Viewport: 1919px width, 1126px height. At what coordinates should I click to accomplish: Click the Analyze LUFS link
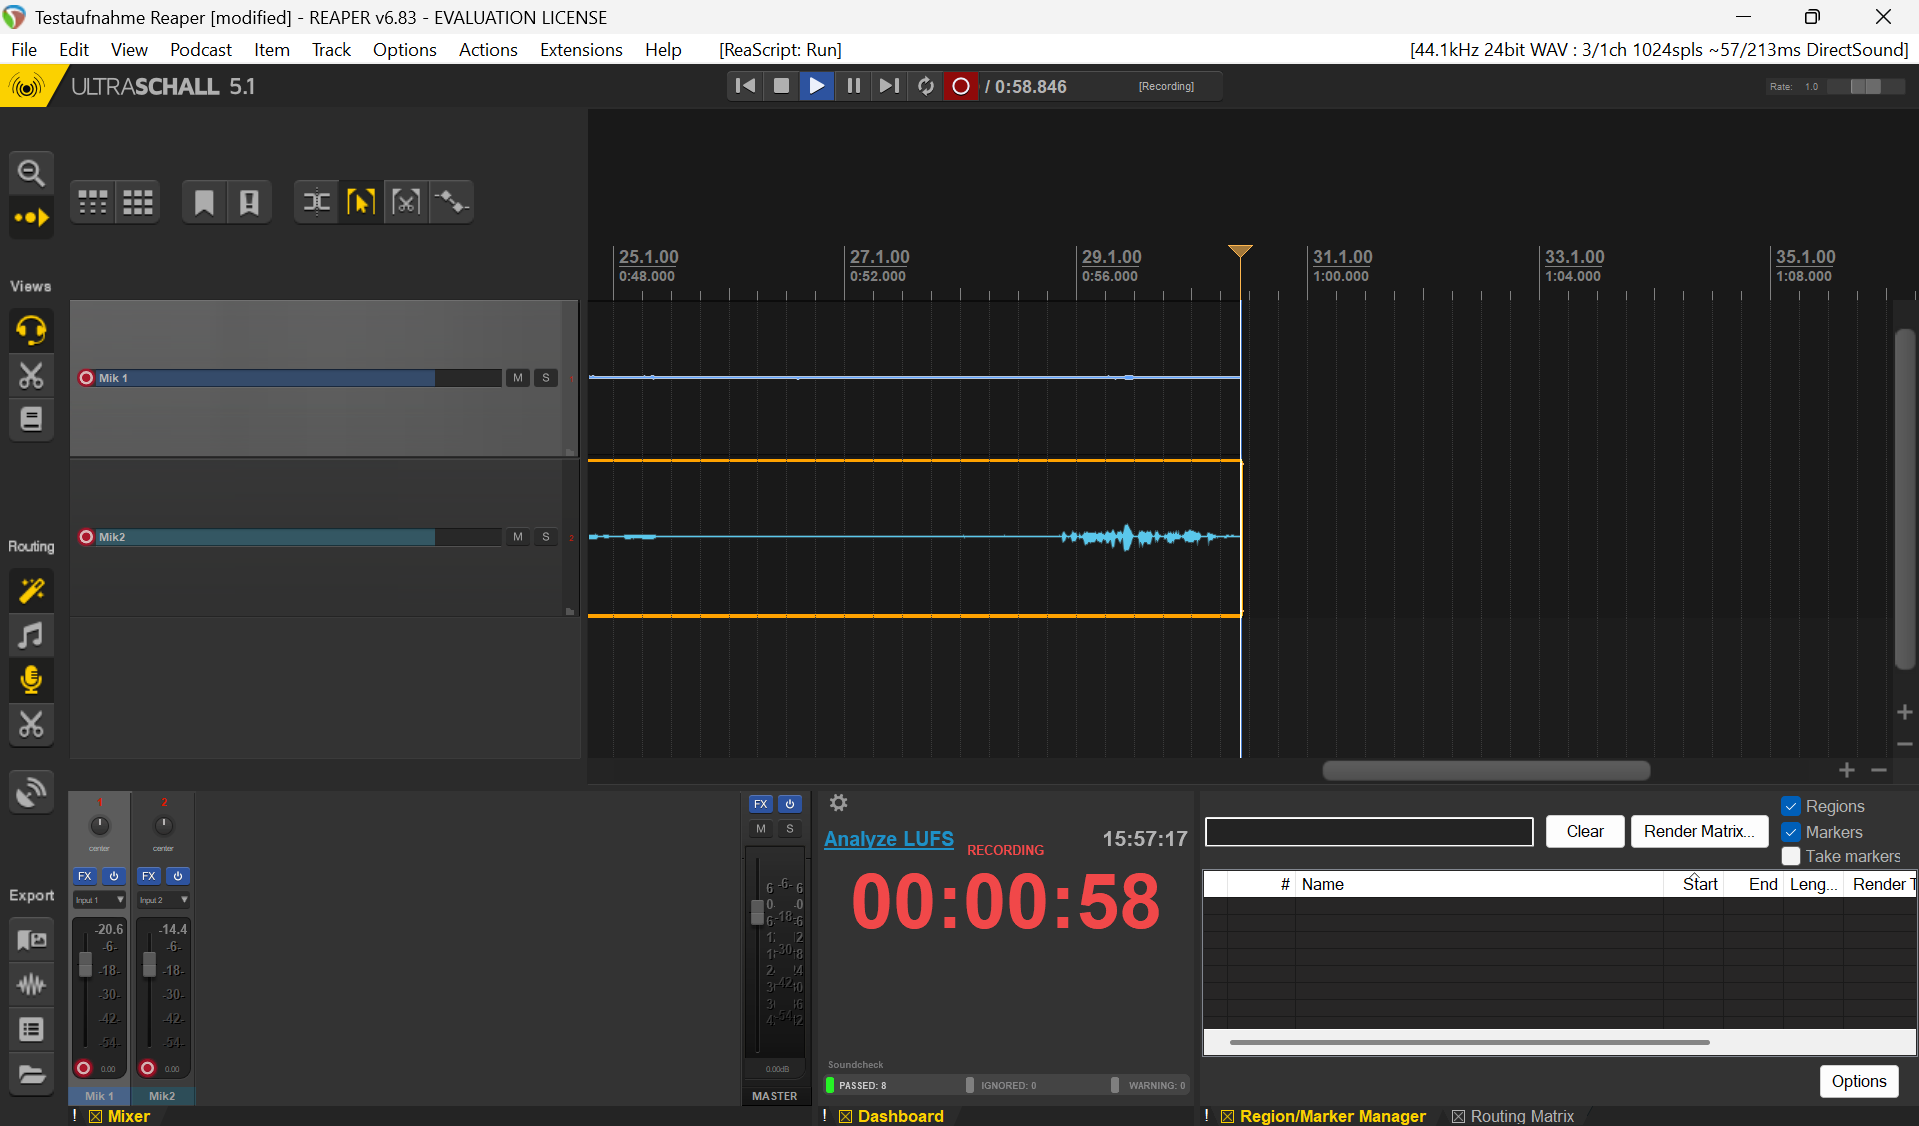(889, 839)
